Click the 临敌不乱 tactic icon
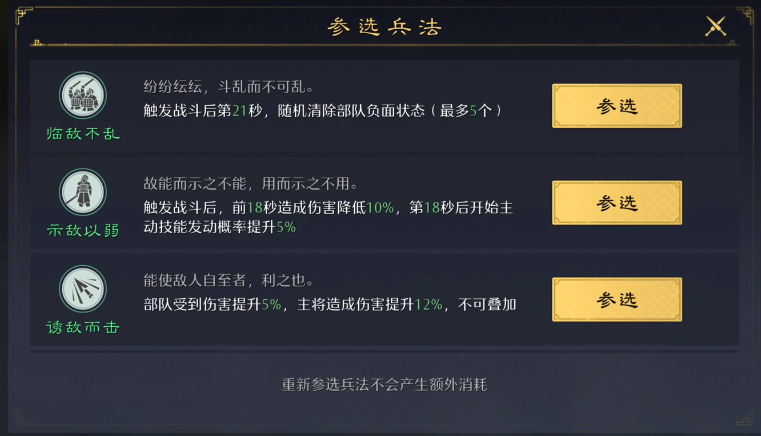761x436 pixels. point(83,96)
